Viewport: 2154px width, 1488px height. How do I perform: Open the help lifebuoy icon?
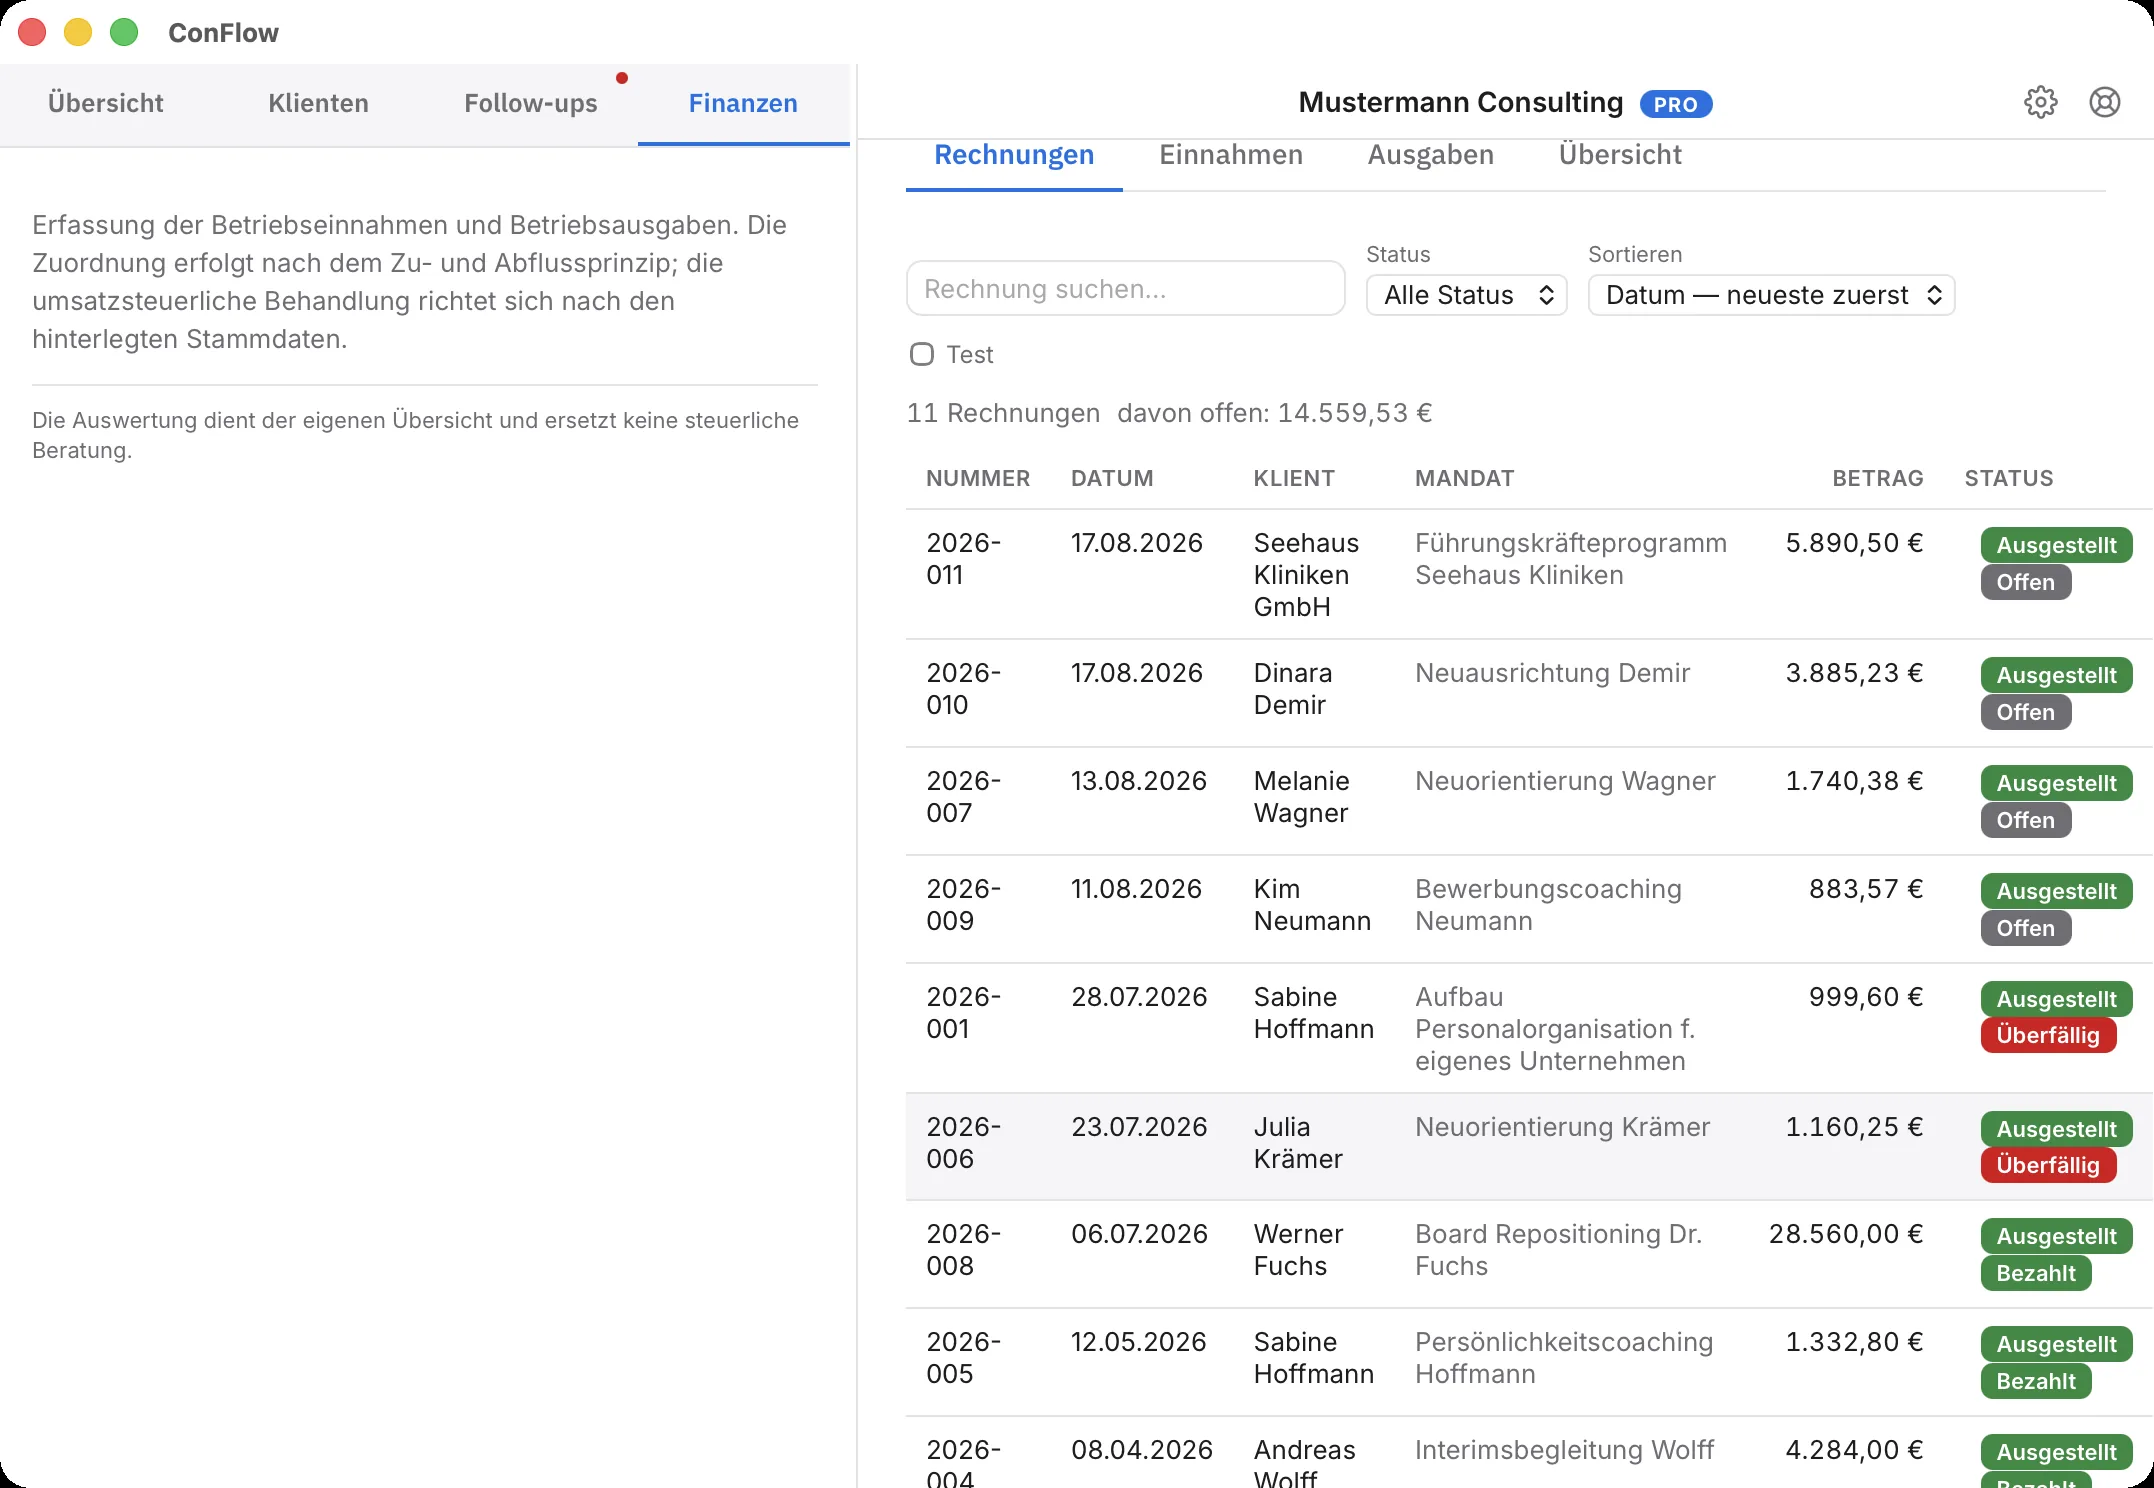click(x=2104, y=102)
